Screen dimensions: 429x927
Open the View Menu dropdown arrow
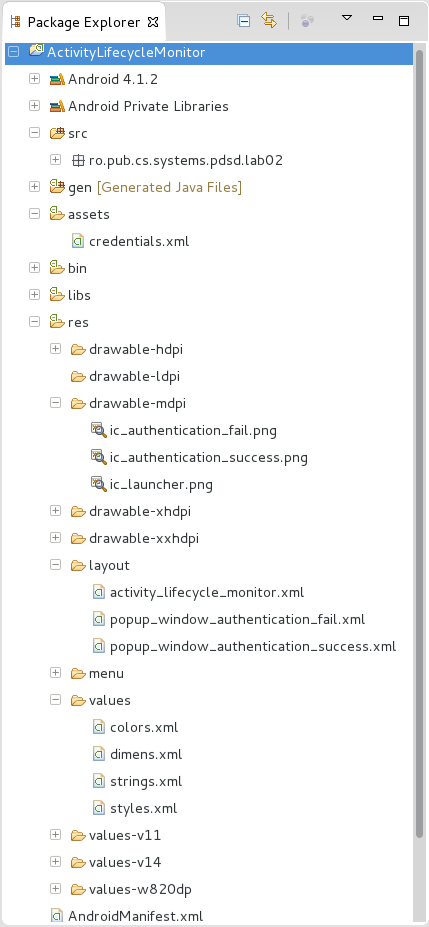pos(347,18)
